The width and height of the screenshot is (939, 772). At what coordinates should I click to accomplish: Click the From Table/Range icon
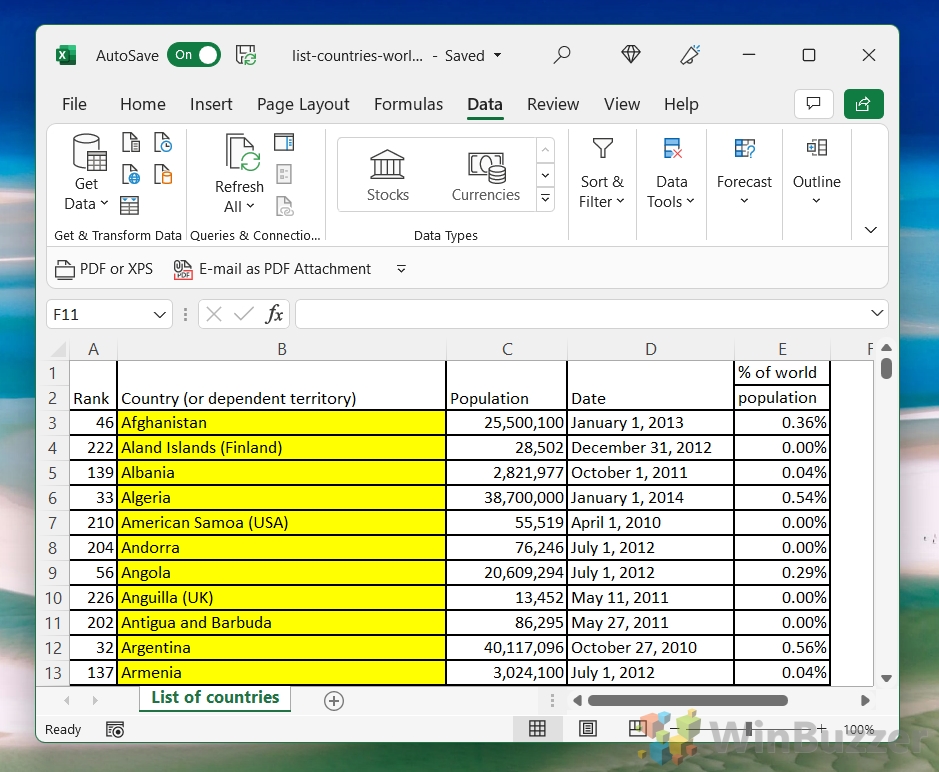(x=129, y=206)
